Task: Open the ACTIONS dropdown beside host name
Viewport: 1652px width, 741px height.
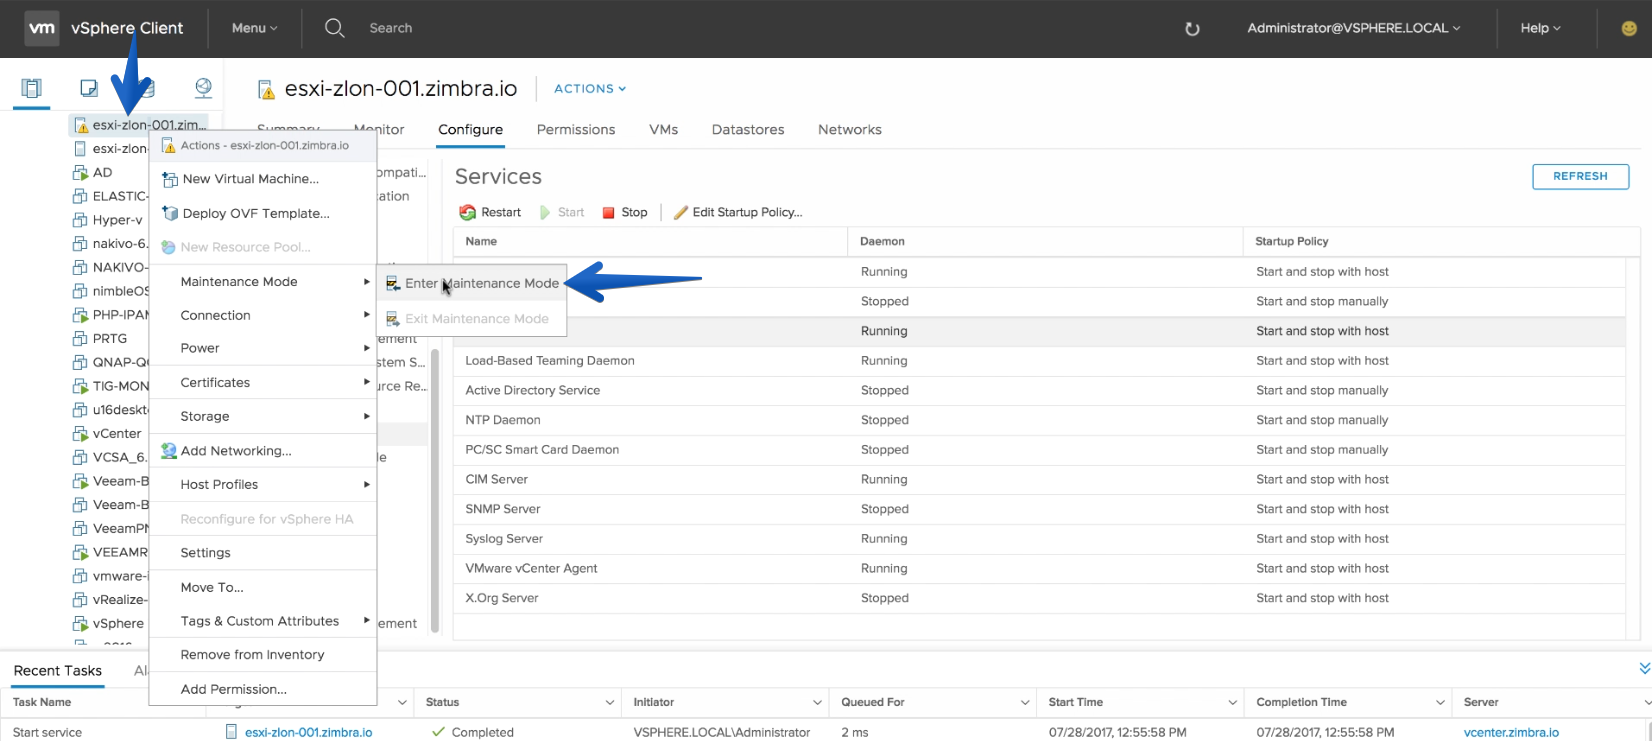Action: click(x=590, y=89)
